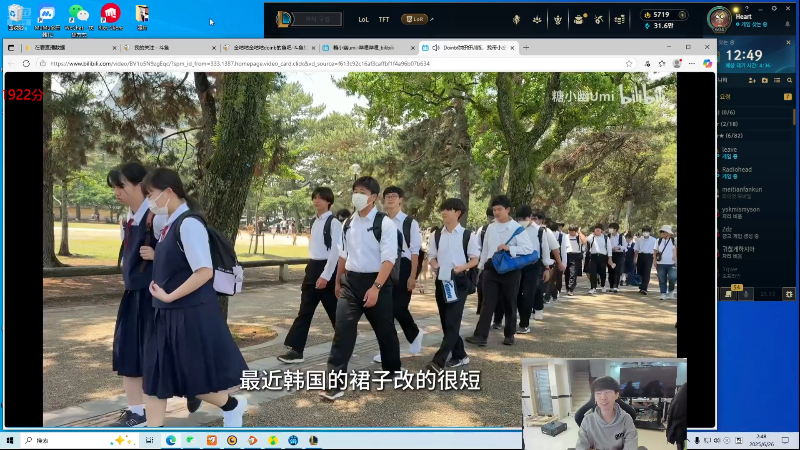The width and height of the screenshot is (800, 450).
Task: Open the bug report icon in social panel
Action: coord(789,294)
